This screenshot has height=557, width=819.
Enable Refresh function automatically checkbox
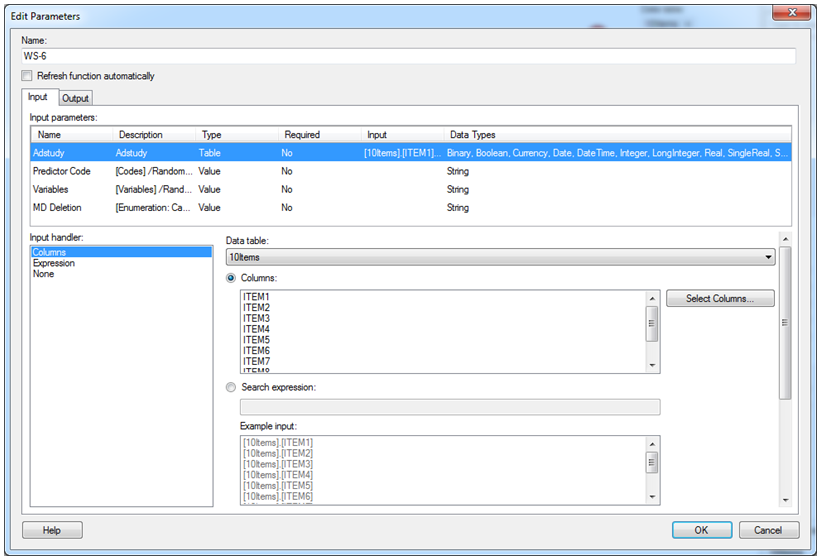27,76
